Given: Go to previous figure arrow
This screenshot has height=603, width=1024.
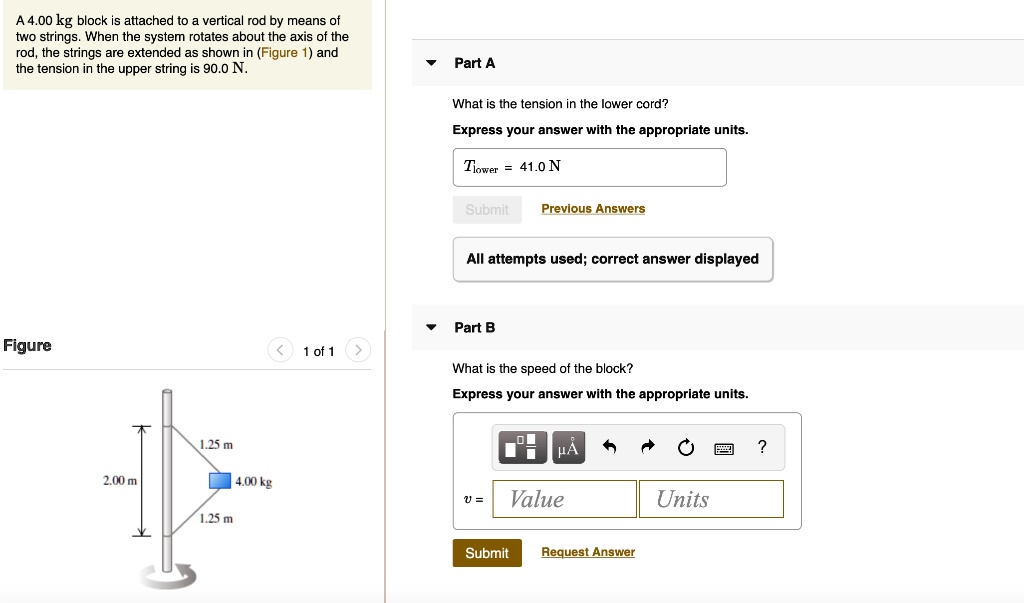Looking at the screenshot, I should click(280, 350).
